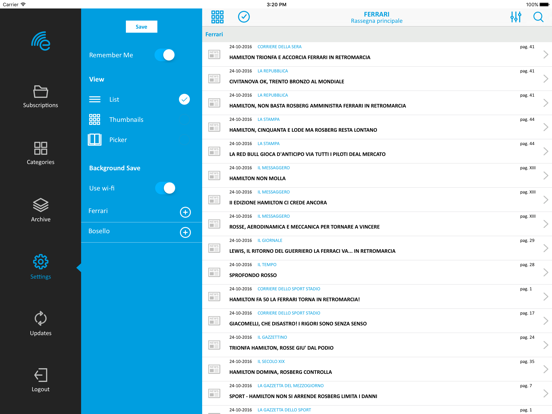Select the List view checkmark
The image size is (552, 414).
pos(184,99)
